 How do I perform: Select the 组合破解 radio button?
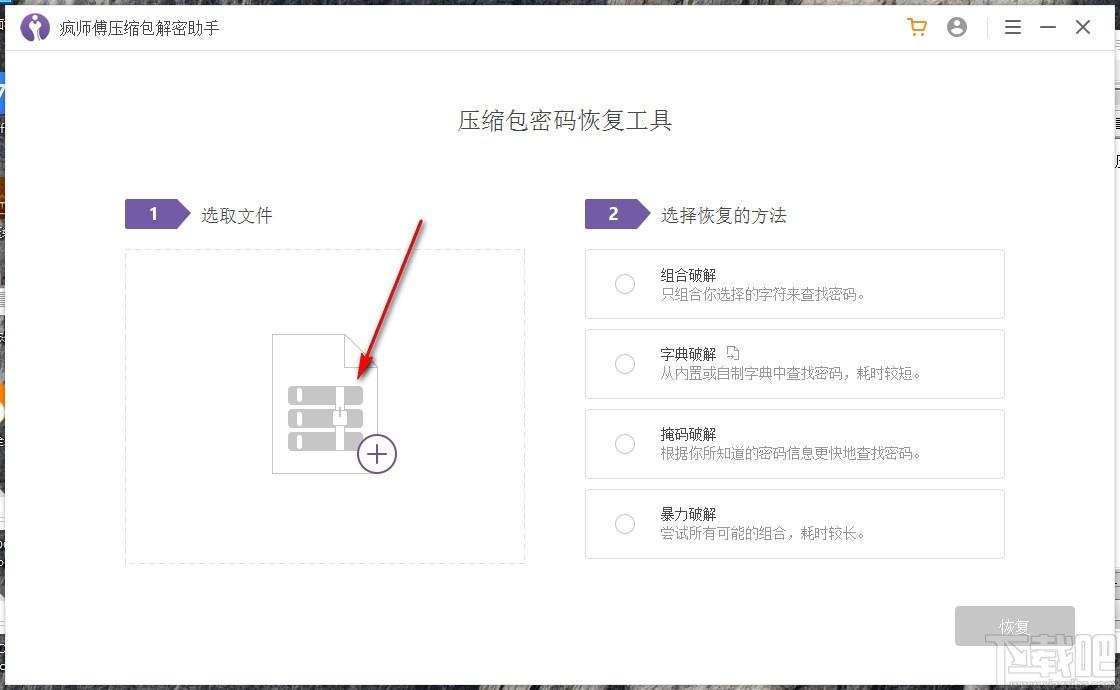coord(625,284)
